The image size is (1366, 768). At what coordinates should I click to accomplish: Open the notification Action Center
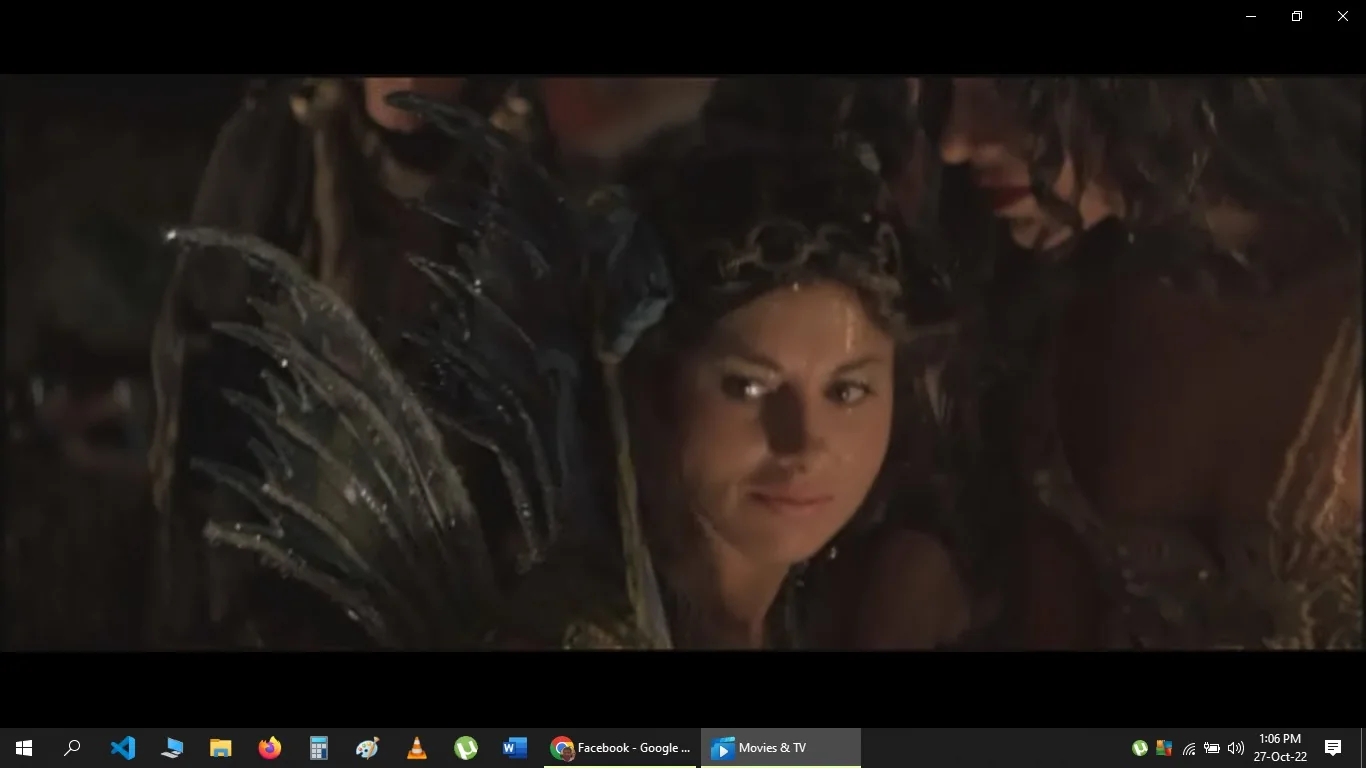click(x=1333, y=748)
